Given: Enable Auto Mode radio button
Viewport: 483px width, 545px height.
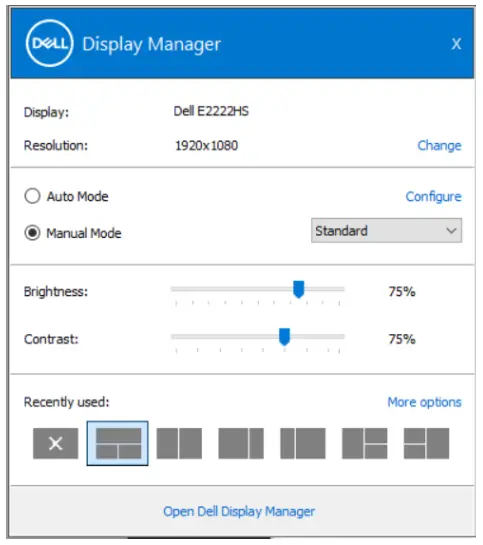Looking at the screenshot, I should click(32, 196).
